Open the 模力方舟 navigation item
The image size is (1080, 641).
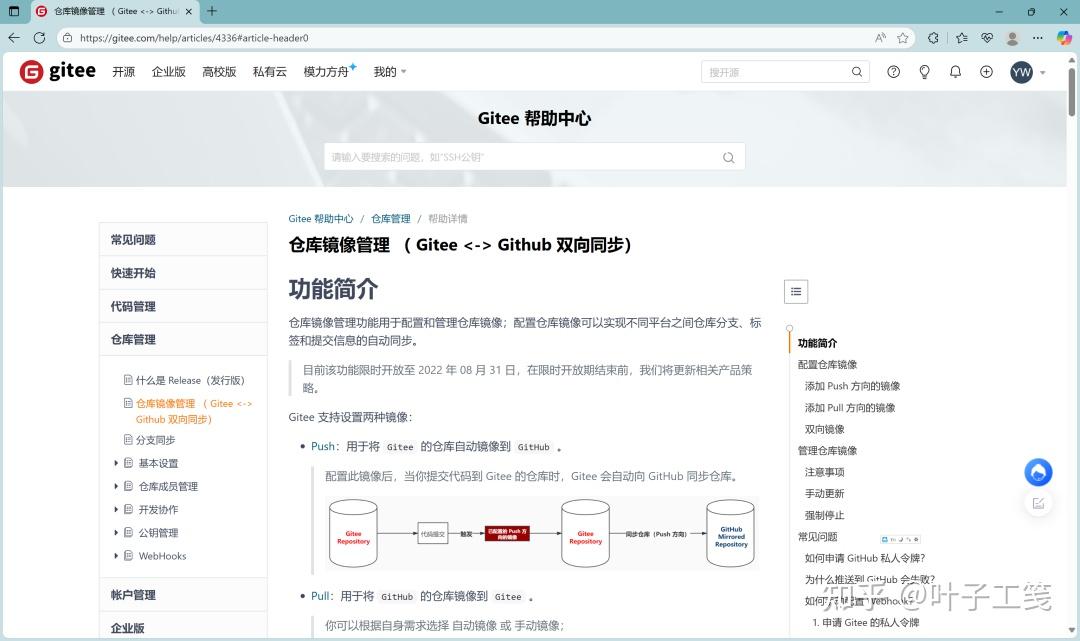tap(326, 72)
